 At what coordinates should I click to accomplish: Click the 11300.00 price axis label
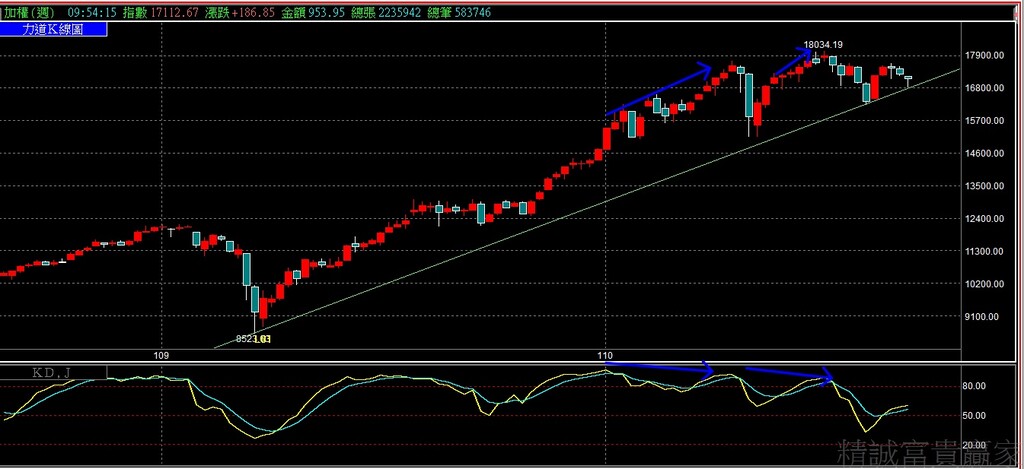coord(985,251)
